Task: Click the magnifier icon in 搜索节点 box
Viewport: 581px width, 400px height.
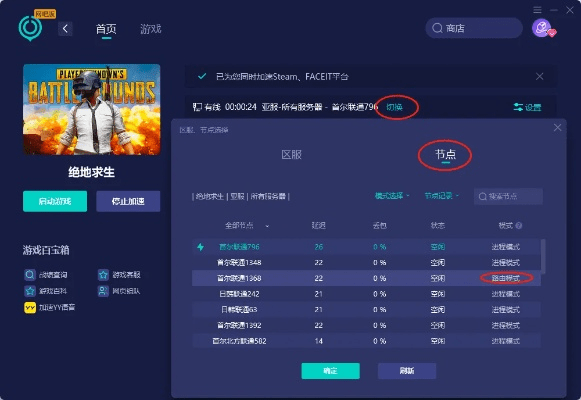Action: (482, 196)
